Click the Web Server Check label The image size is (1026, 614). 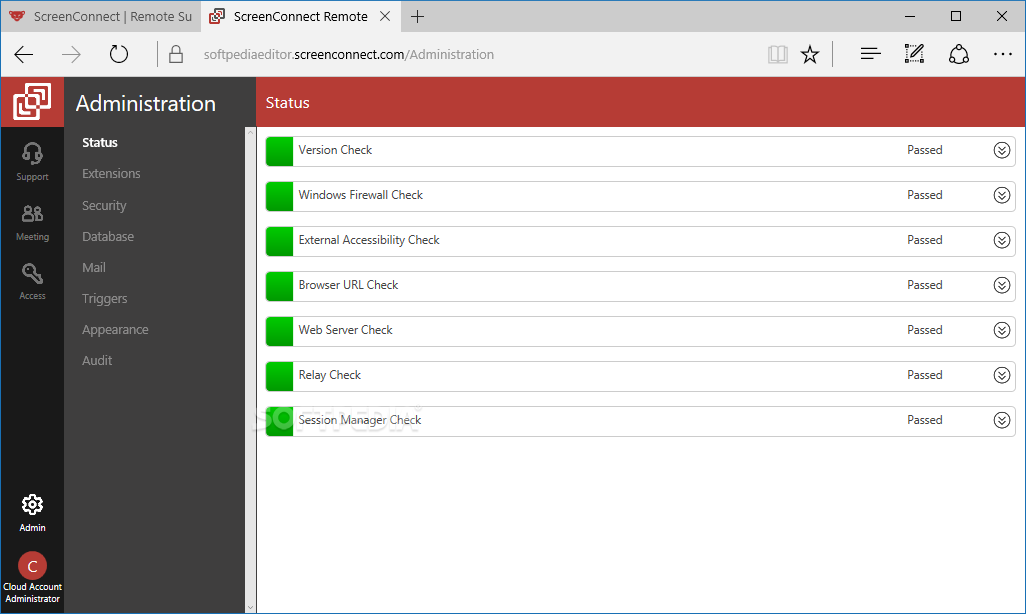click(345, 330)
